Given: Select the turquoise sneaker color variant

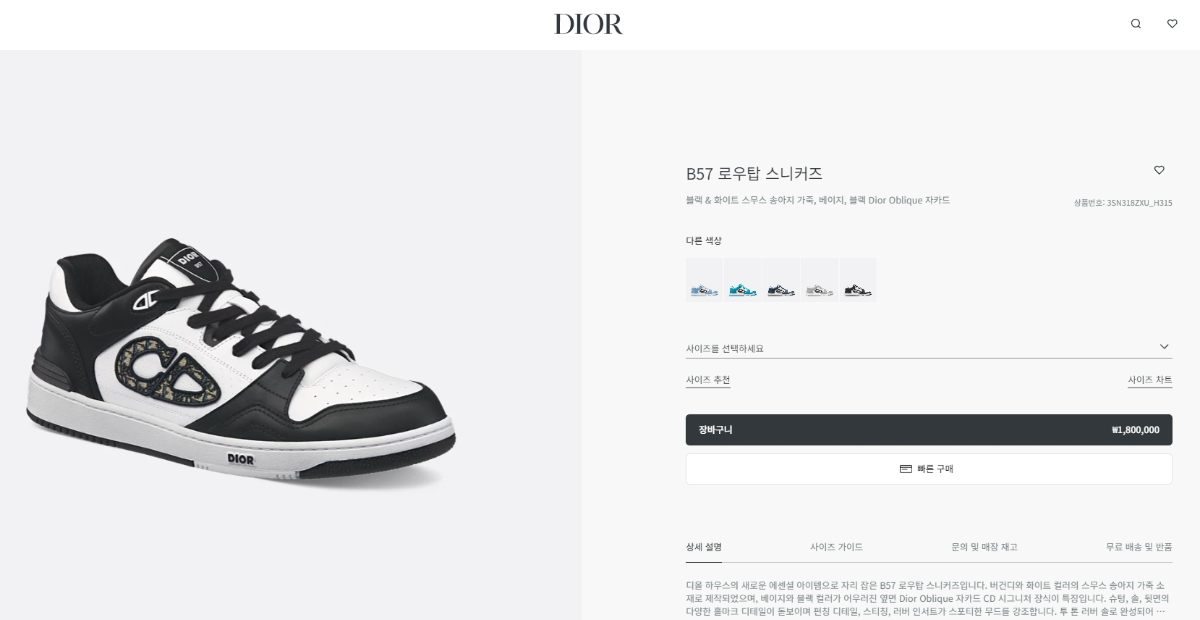Looking at the screenshot, I should [742, 280].
